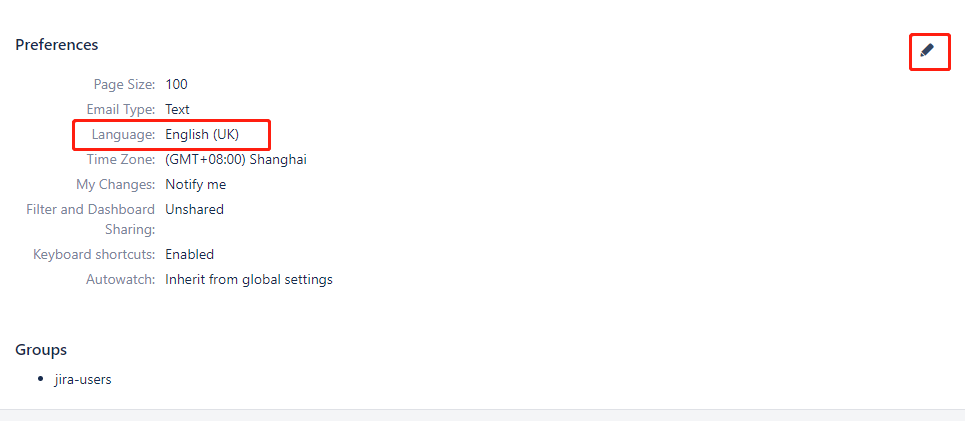Click the jira-users group entry
The image size is (965, 421).
point(83,380)
